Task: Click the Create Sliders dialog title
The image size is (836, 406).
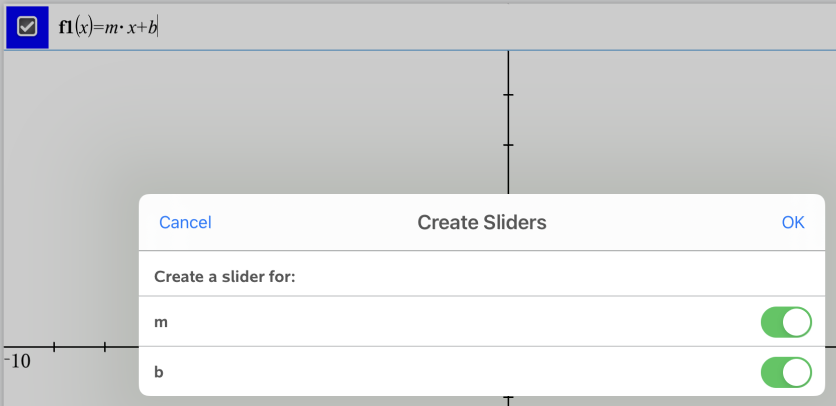Action: 481,223
